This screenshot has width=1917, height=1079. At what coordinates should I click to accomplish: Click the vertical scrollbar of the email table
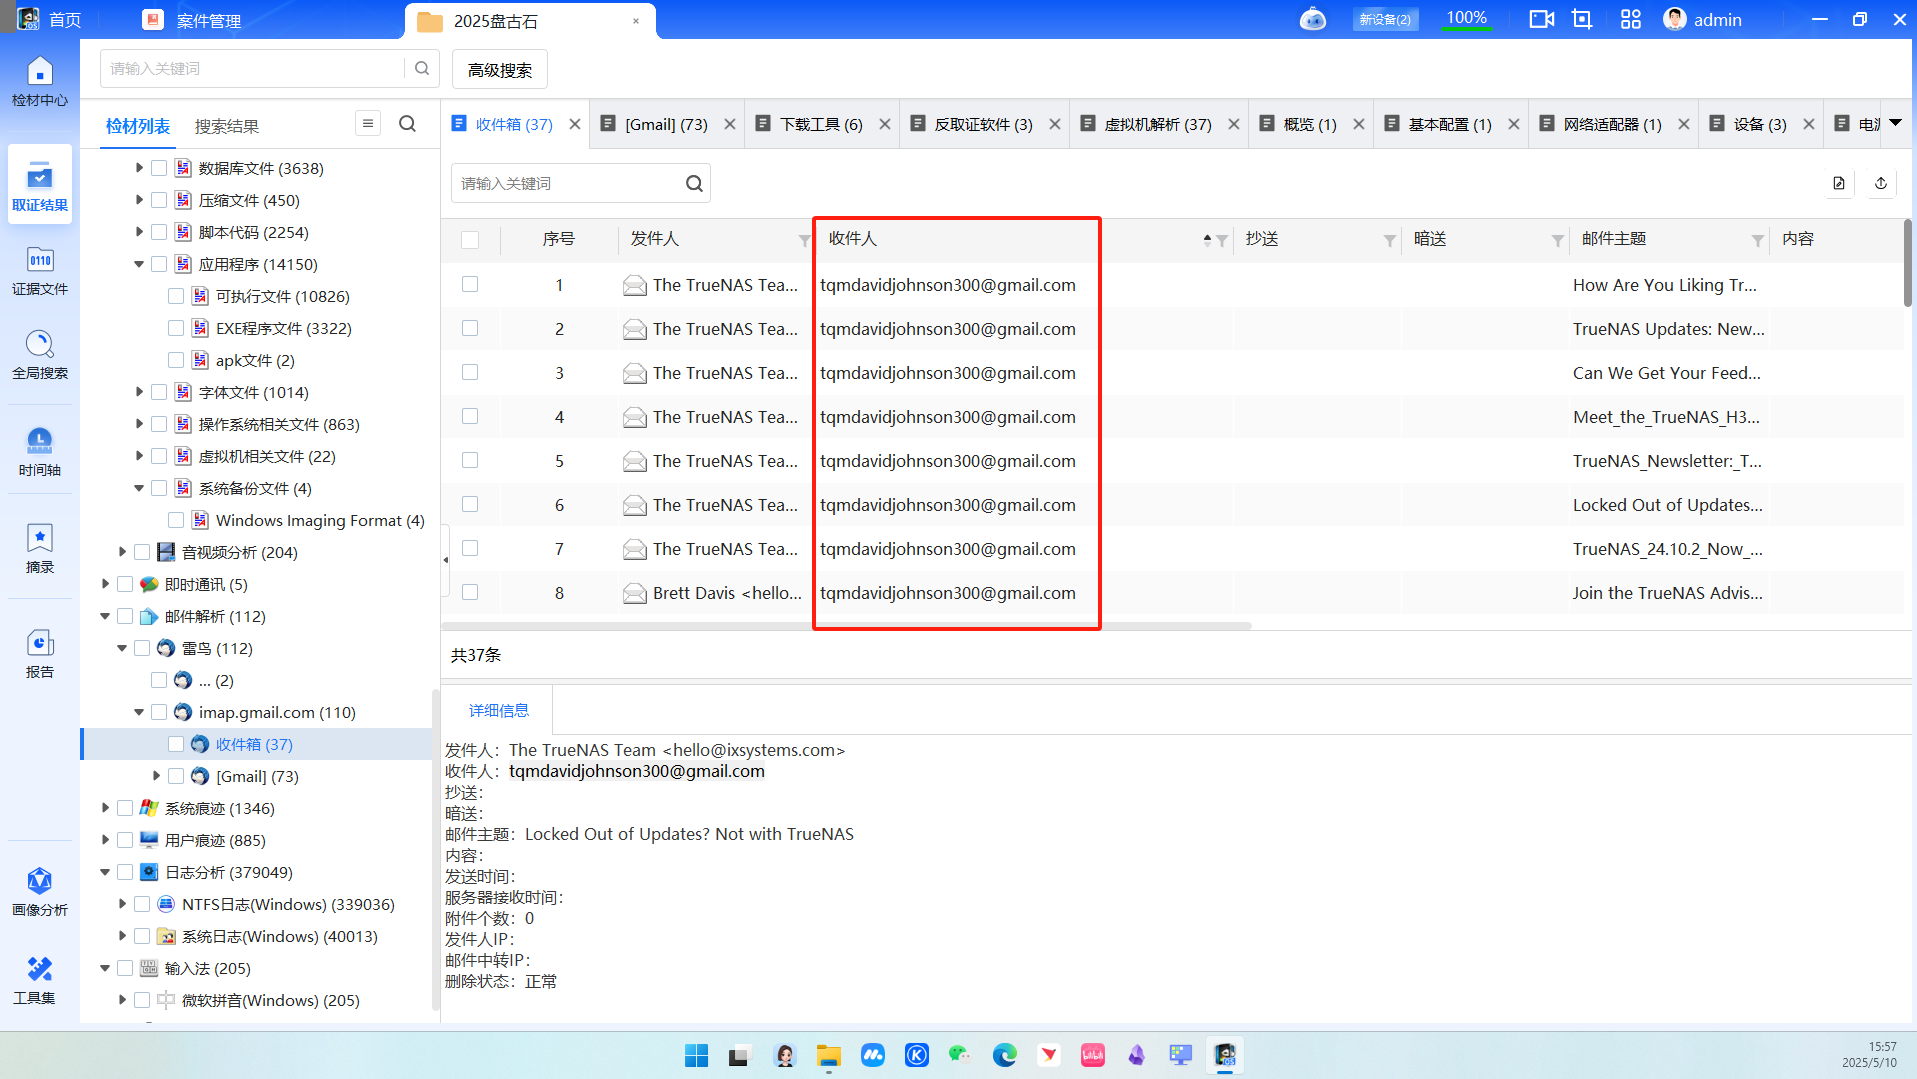1908,264
